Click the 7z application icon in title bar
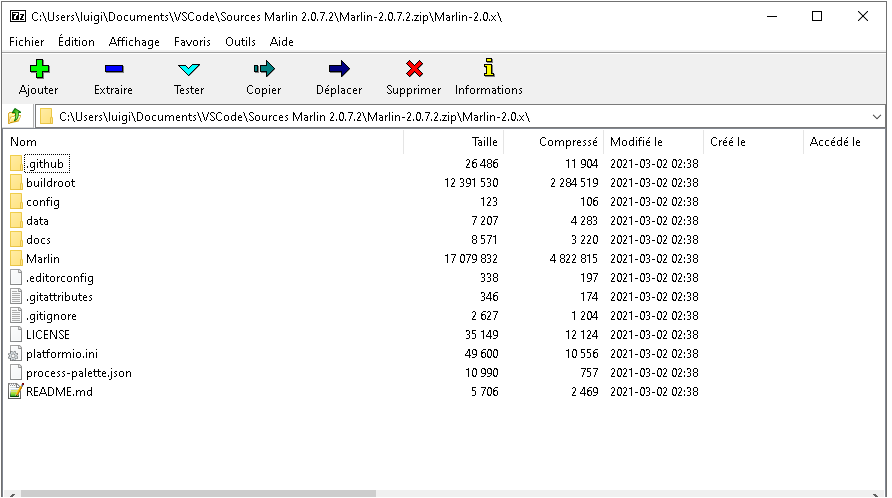 (x=18, y=16)
